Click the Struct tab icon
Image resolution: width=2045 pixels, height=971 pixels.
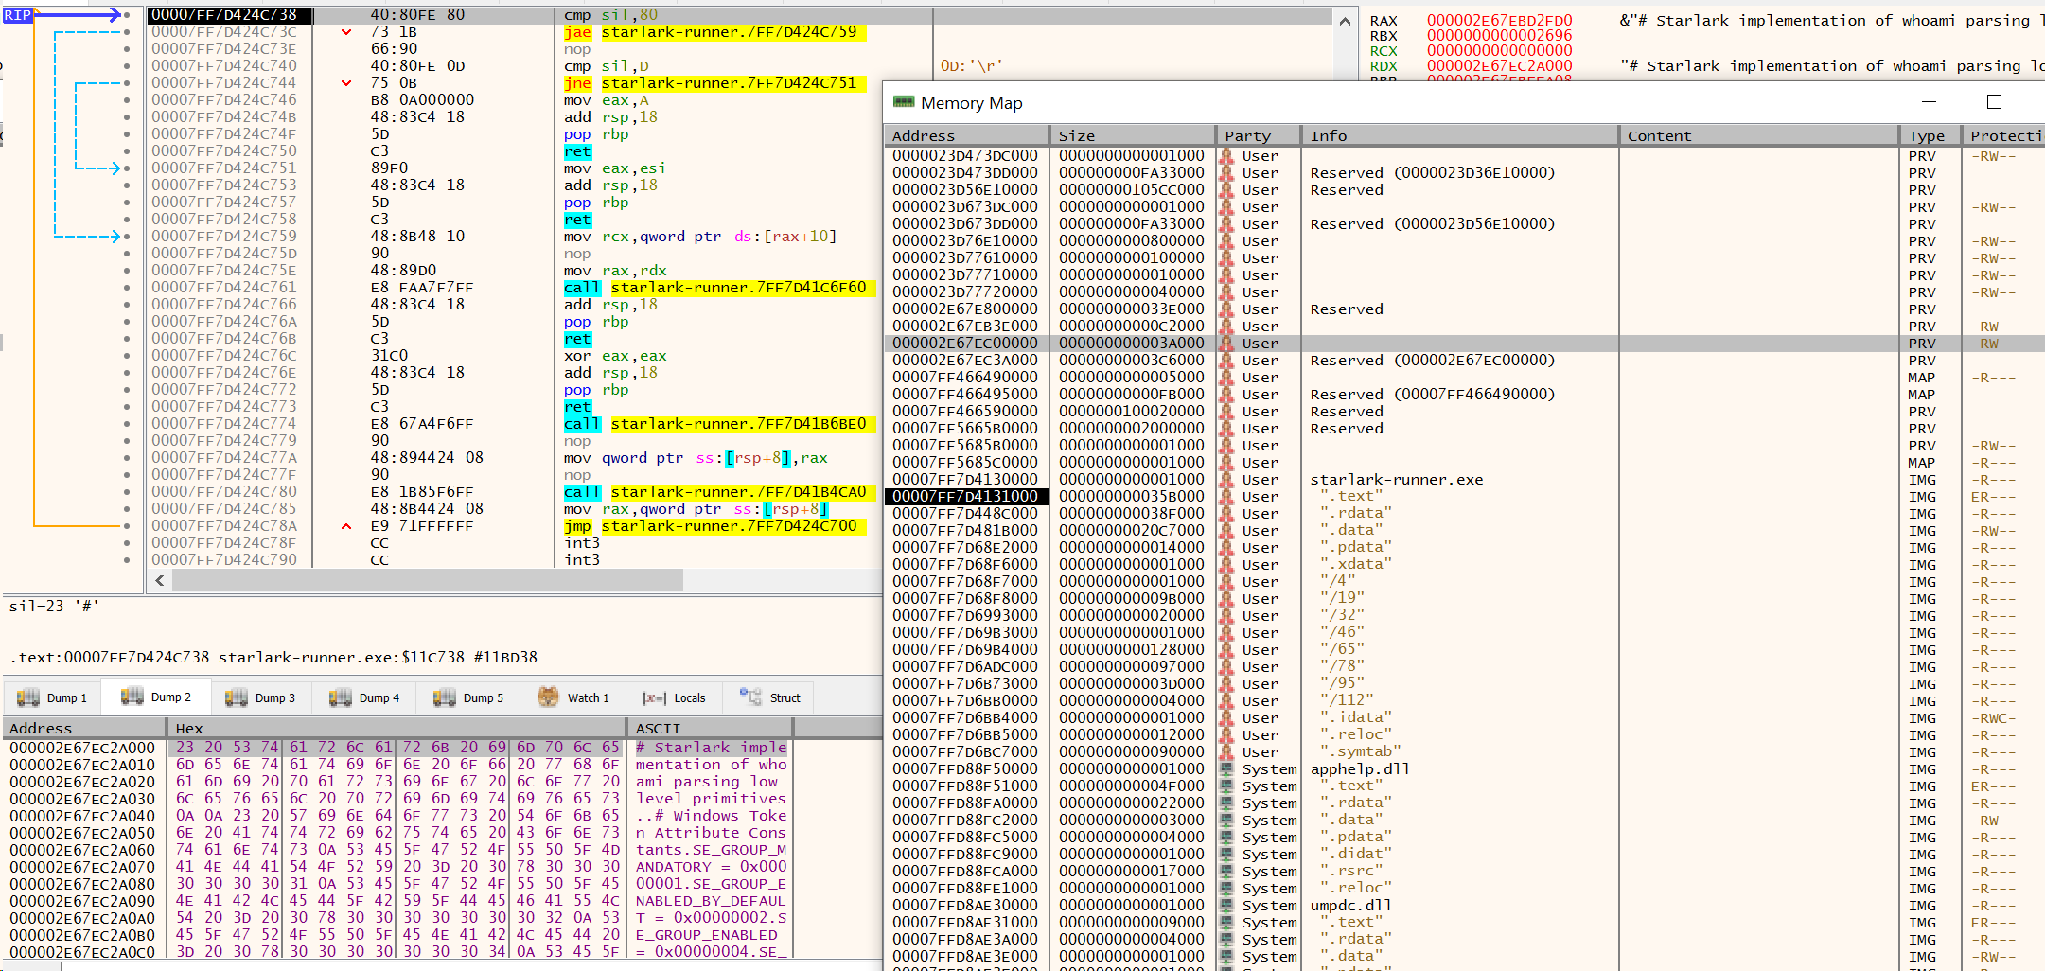[x=750, y=696]
